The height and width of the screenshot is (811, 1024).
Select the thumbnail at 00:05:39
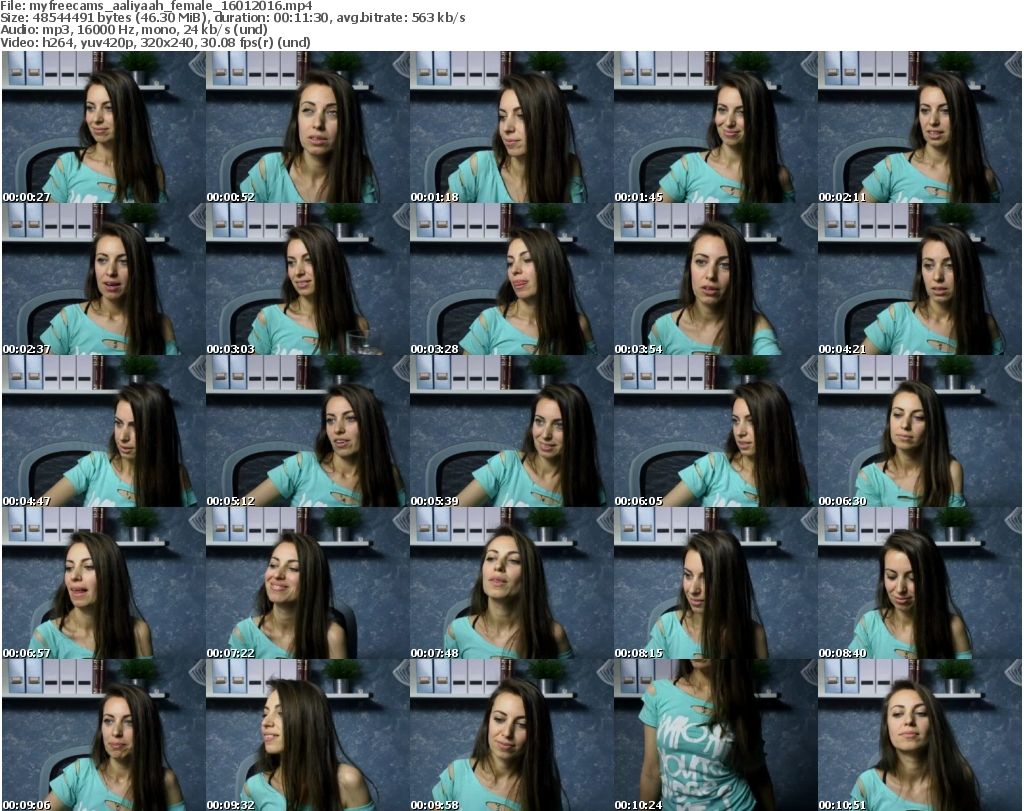[511, 432]
